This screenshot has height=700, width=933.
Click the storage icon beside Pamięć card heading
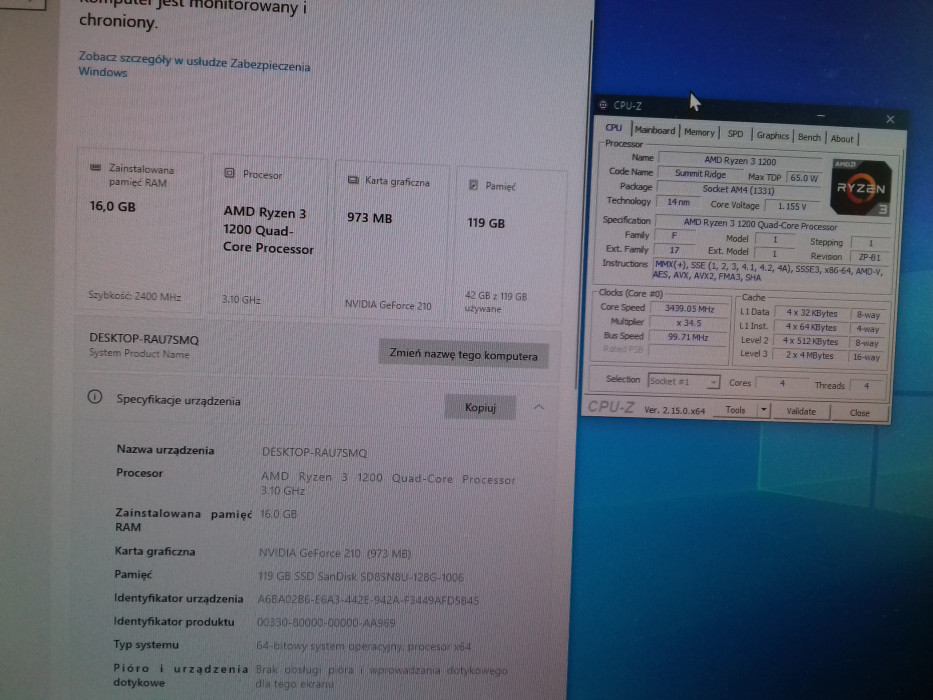(473, 185)
